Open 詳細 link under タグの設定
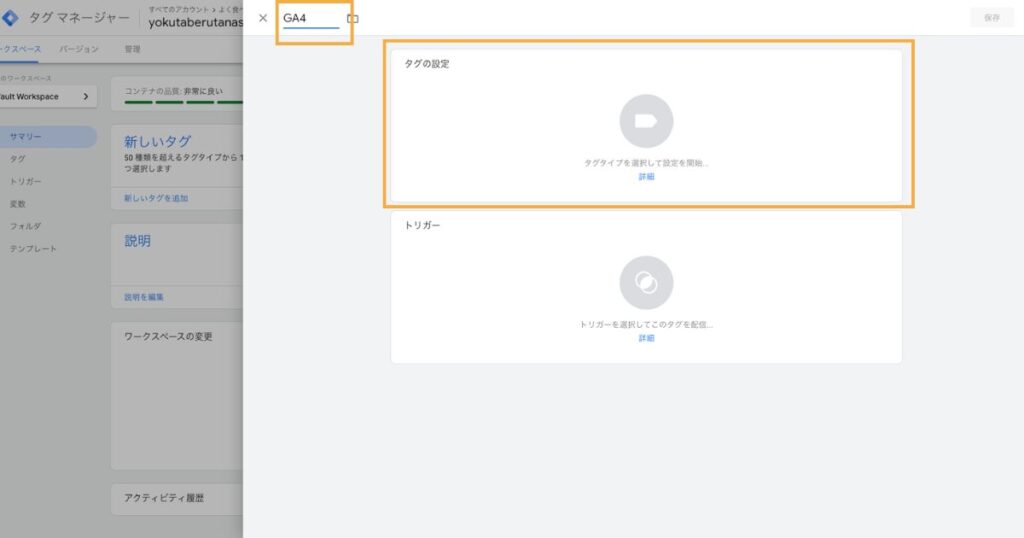 [646, 177]
